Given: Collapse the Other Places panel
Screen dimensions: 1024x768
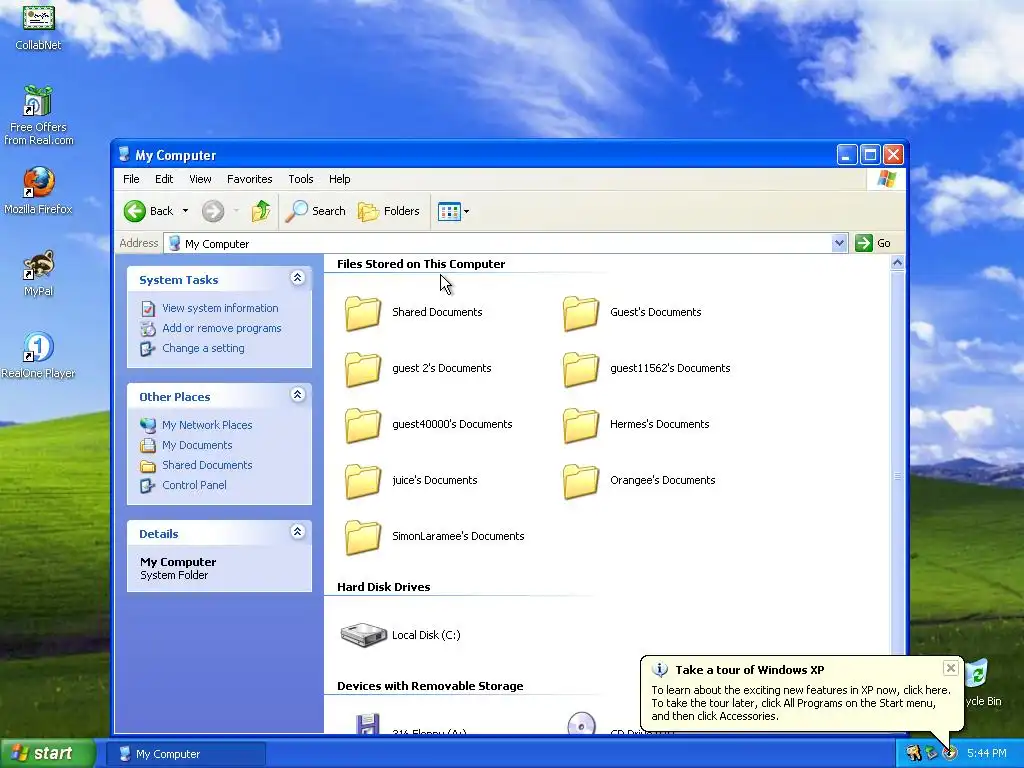Looking at the screenshot, I should (298, 395).
